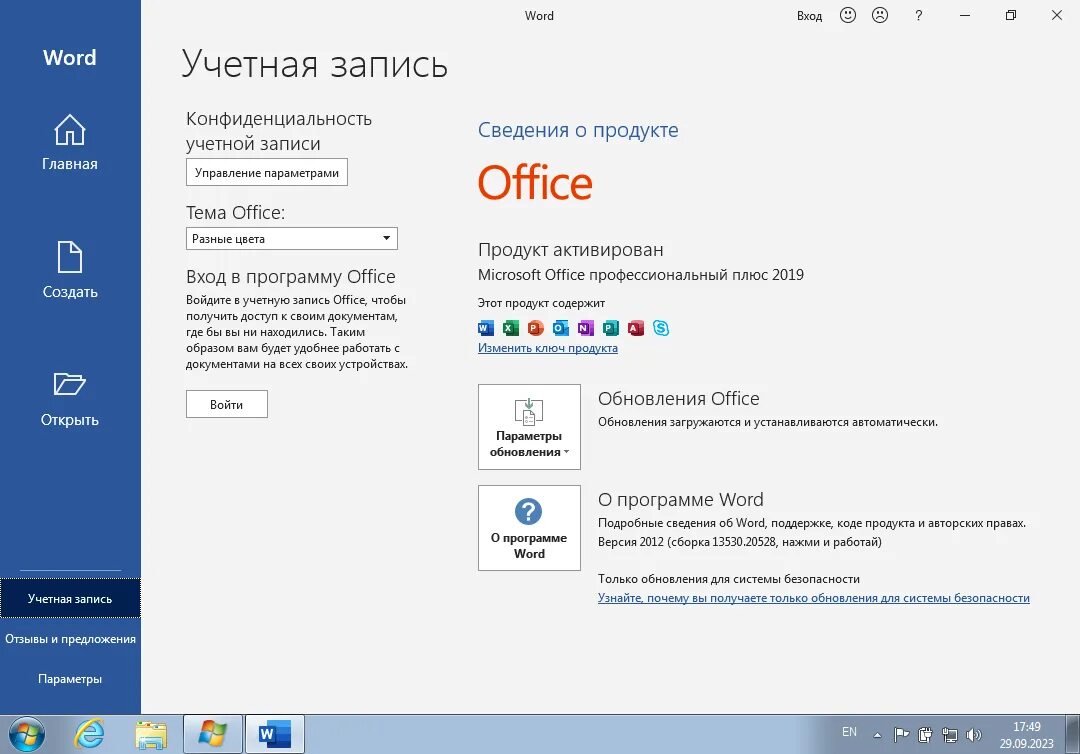Click the Войти sign-in button

point(227,404)
